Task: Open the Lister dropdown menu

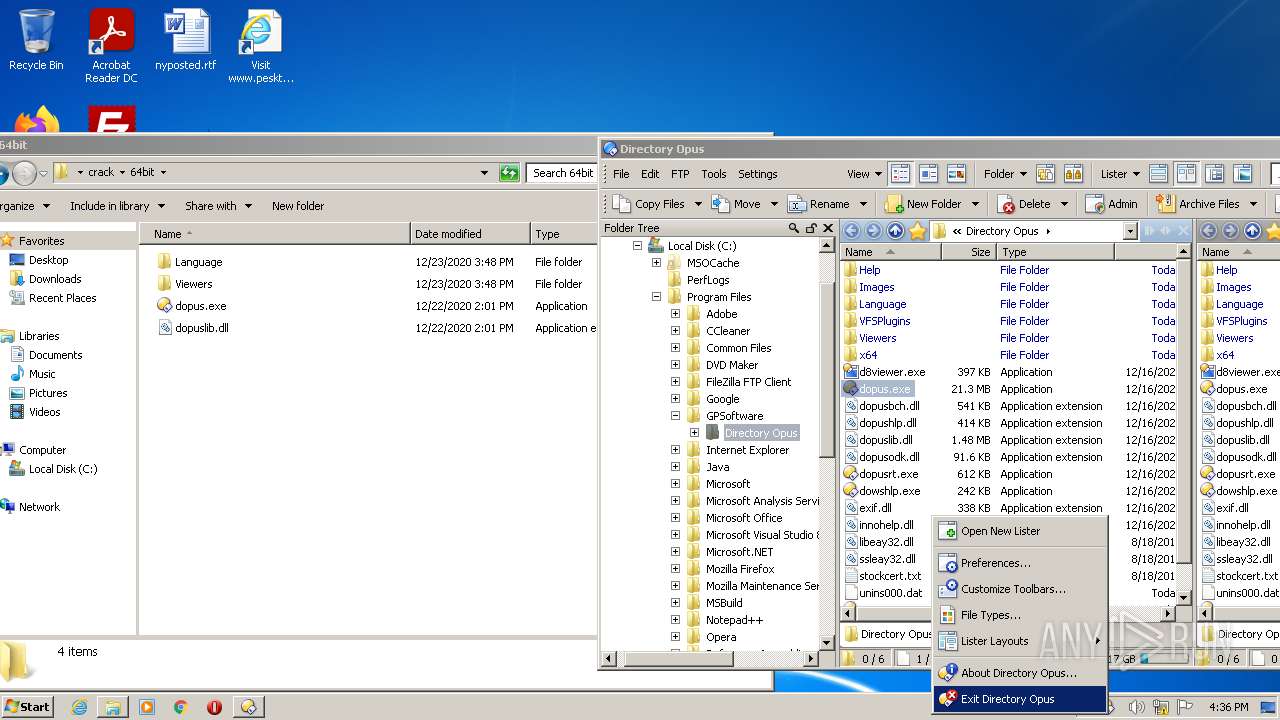Action: pyautogui.click(x=1120, y=173)
